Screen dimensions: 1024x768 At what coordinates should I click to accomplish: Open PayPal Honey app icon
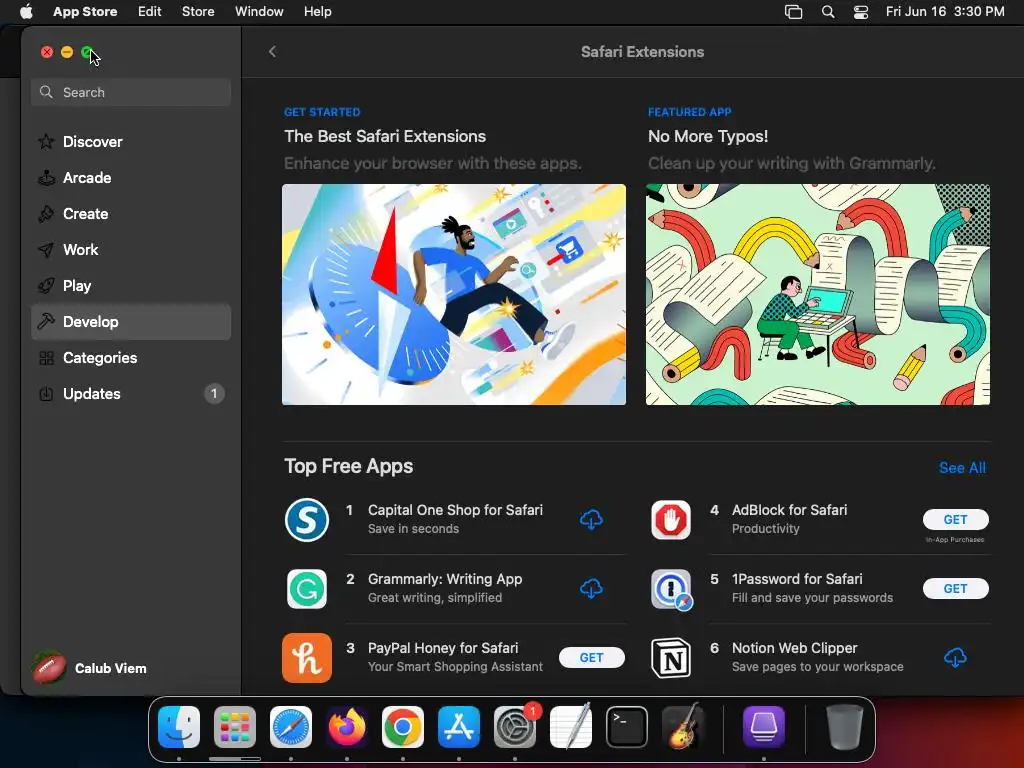307,658
